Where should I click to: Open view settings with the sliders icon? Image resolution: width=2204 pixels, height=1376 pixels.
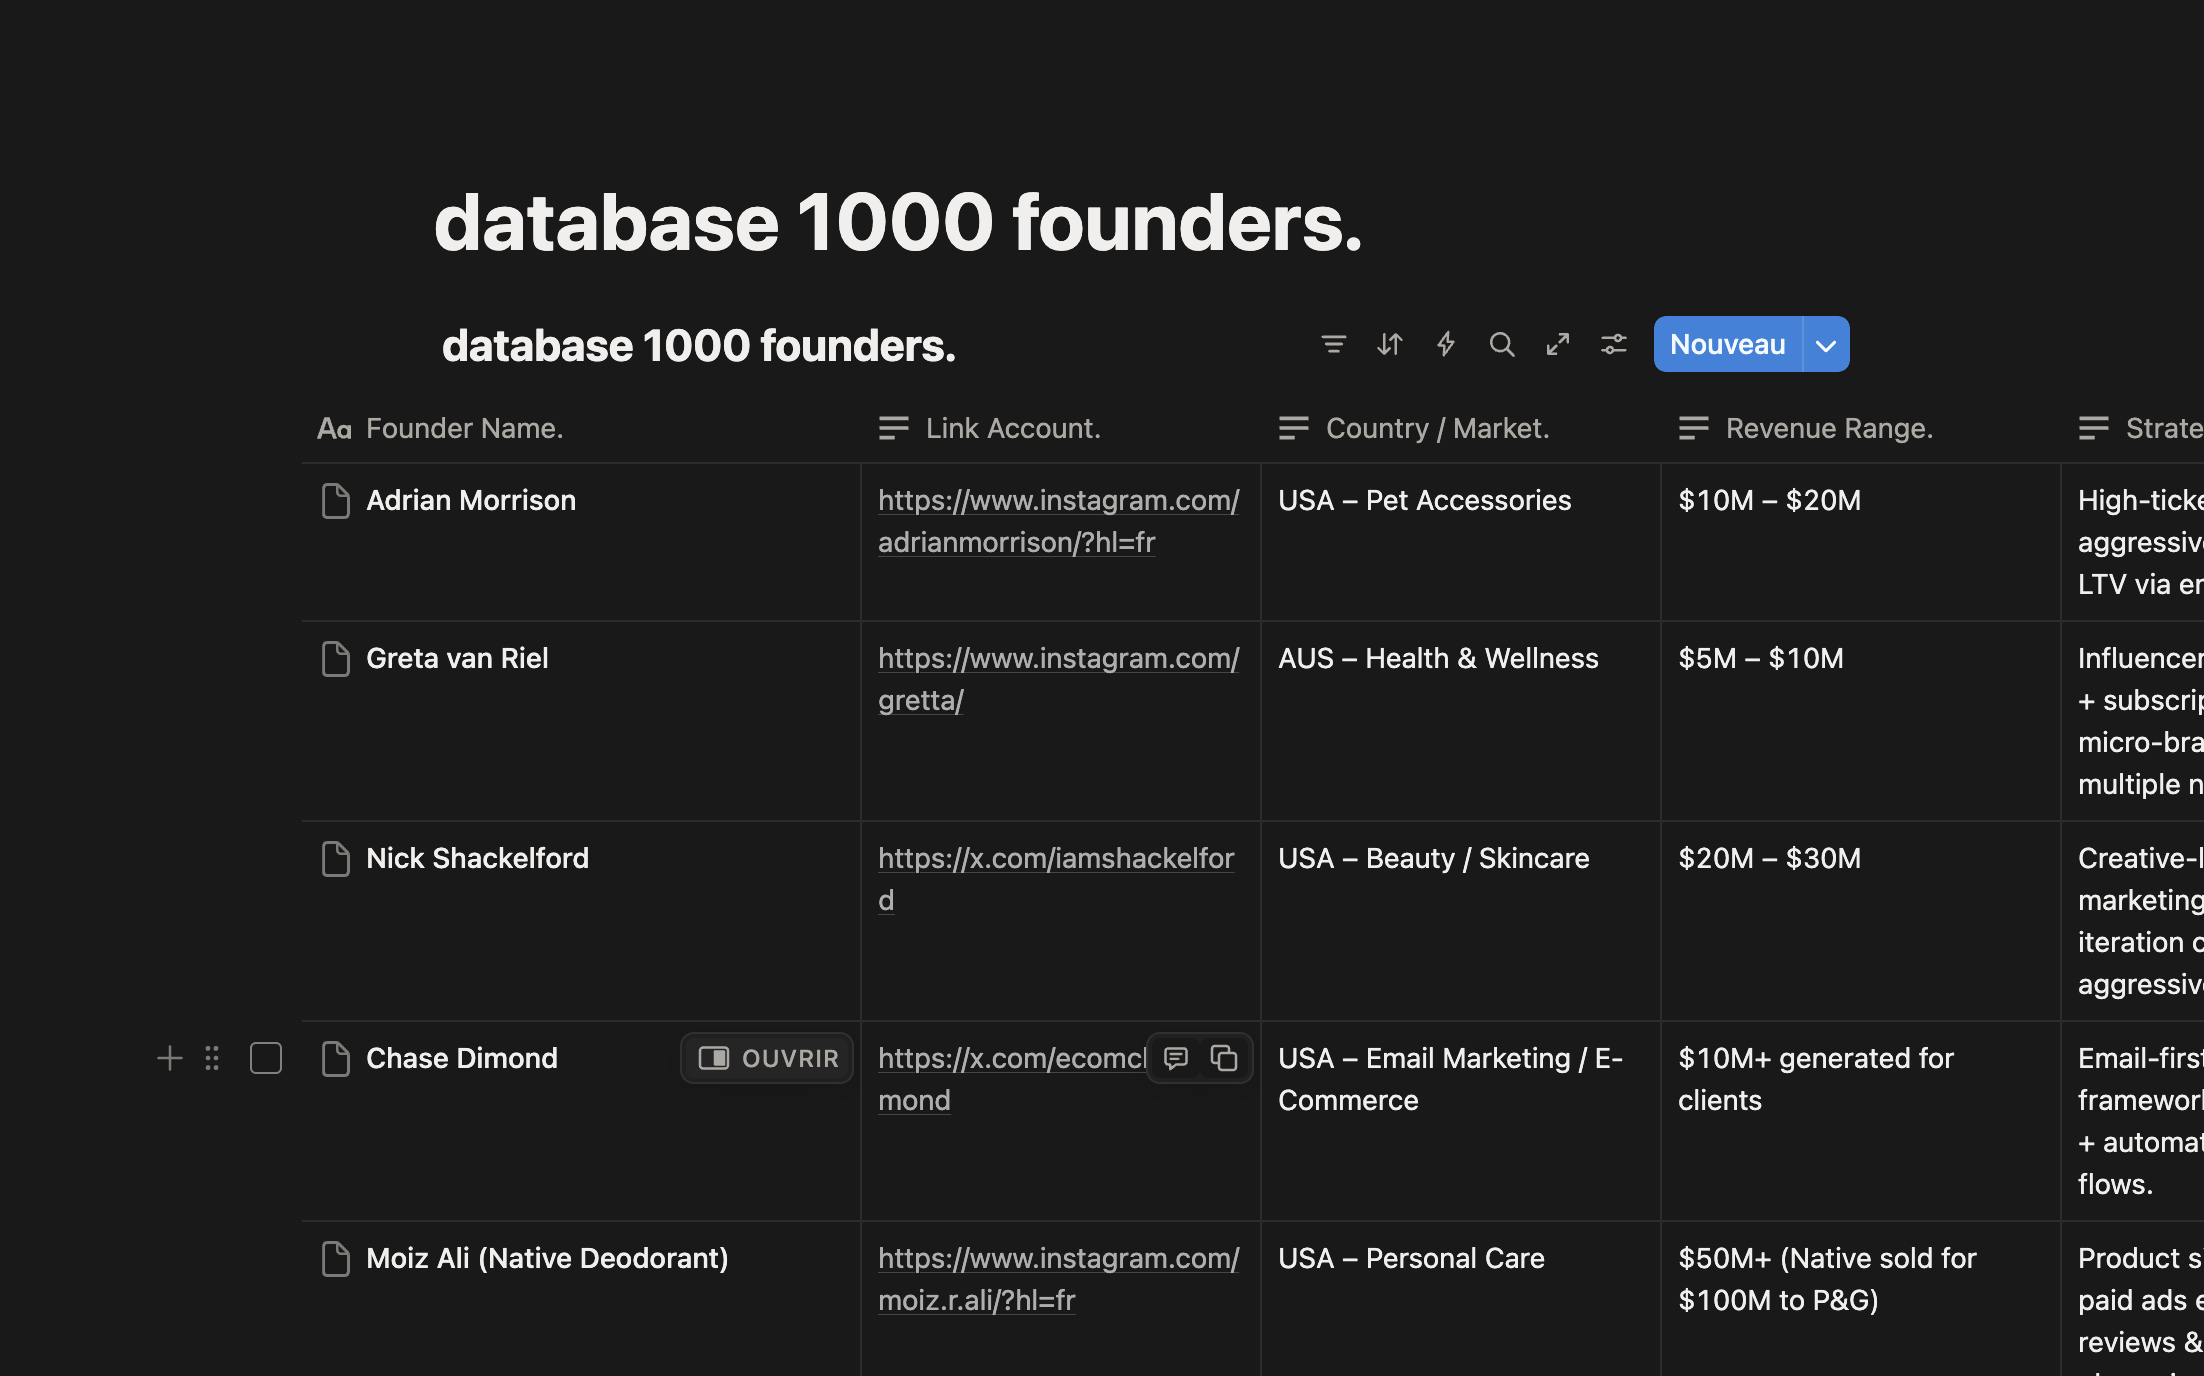[x=1613, y=344]
